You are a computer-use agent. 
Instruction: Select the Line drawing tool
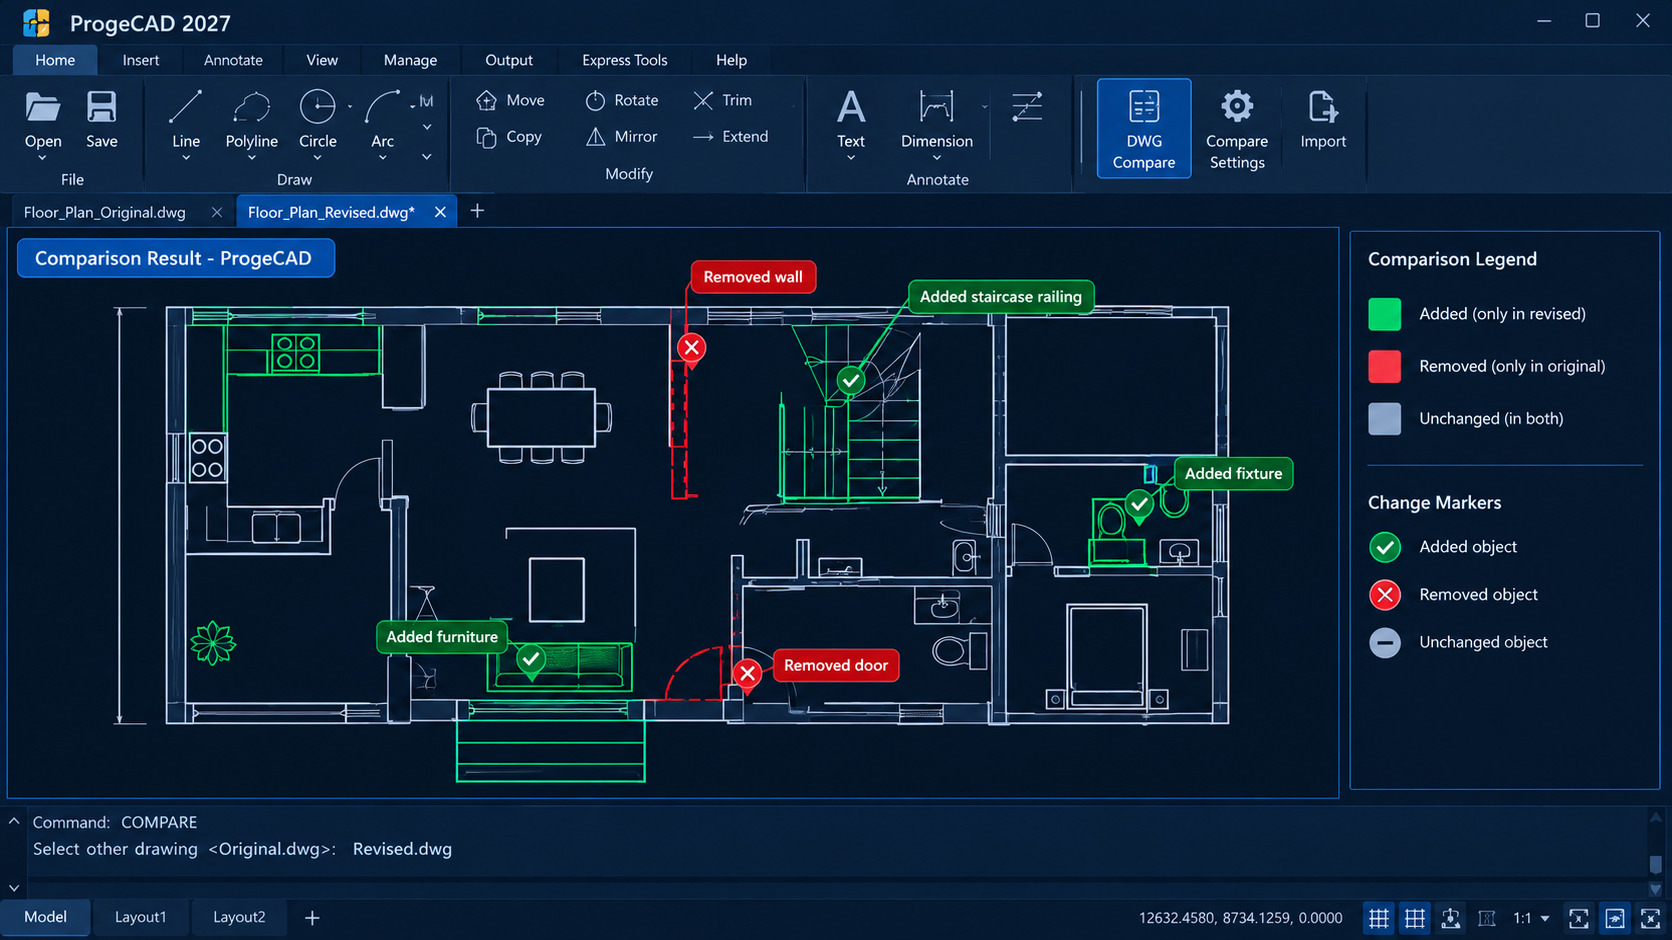(186, 120)
